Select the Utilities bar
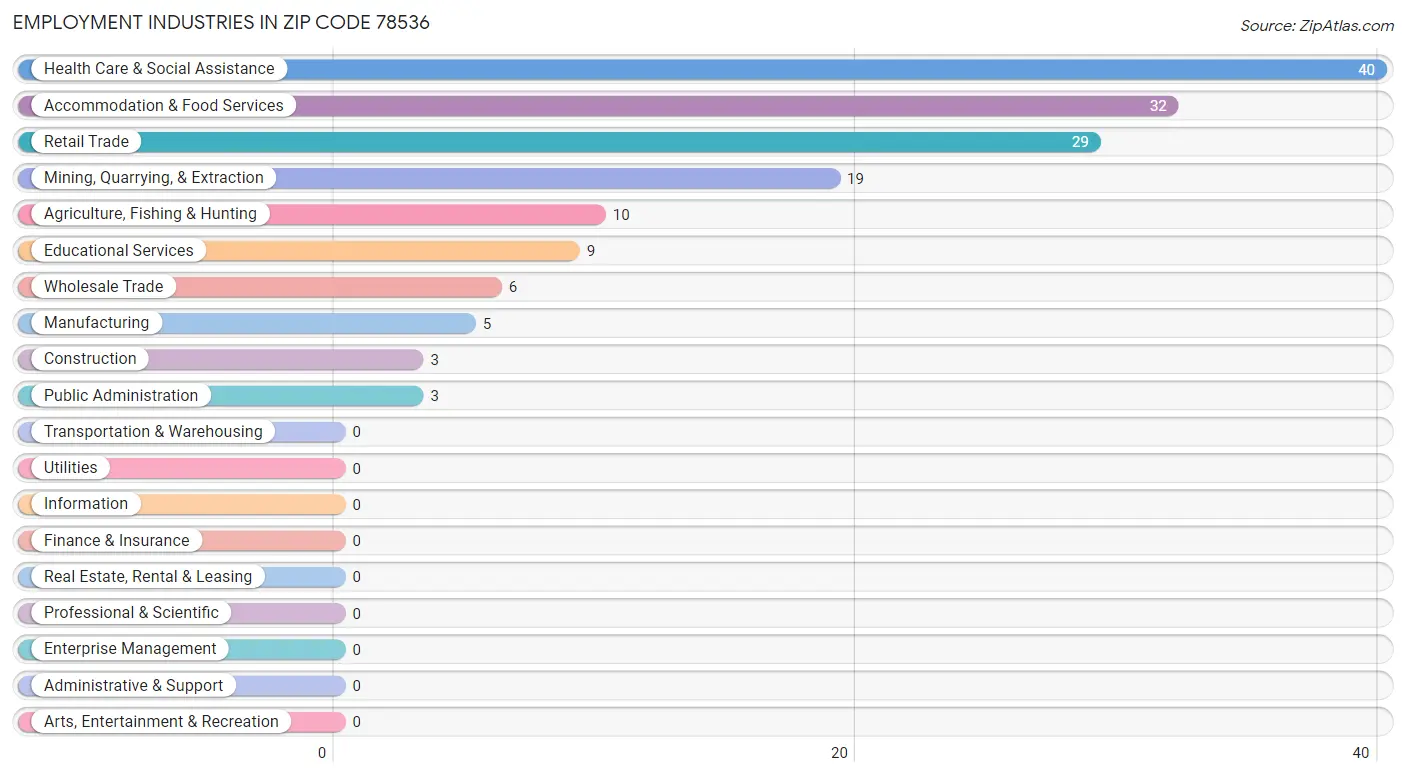The image size is (1406, 777). [x=182, y=468]
